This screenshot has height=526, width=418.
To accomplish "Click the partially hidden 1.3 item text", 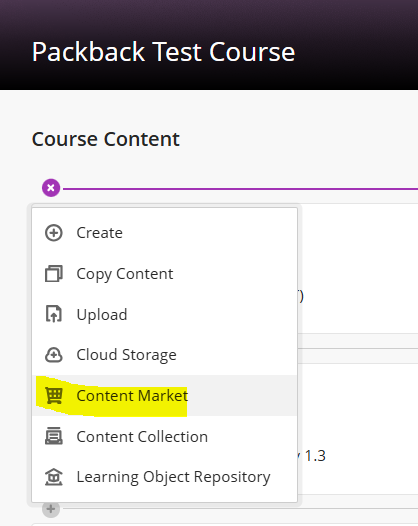I will (315, 456).
